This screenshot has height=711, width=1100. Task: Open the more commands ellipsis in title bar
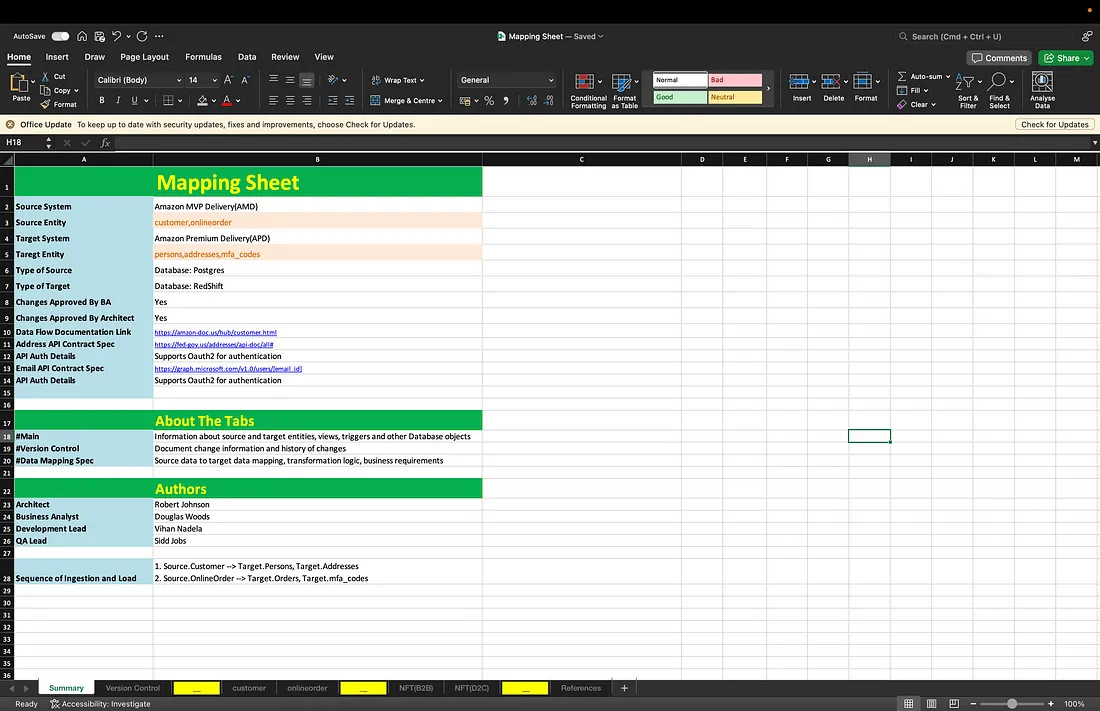click(159, 36)
